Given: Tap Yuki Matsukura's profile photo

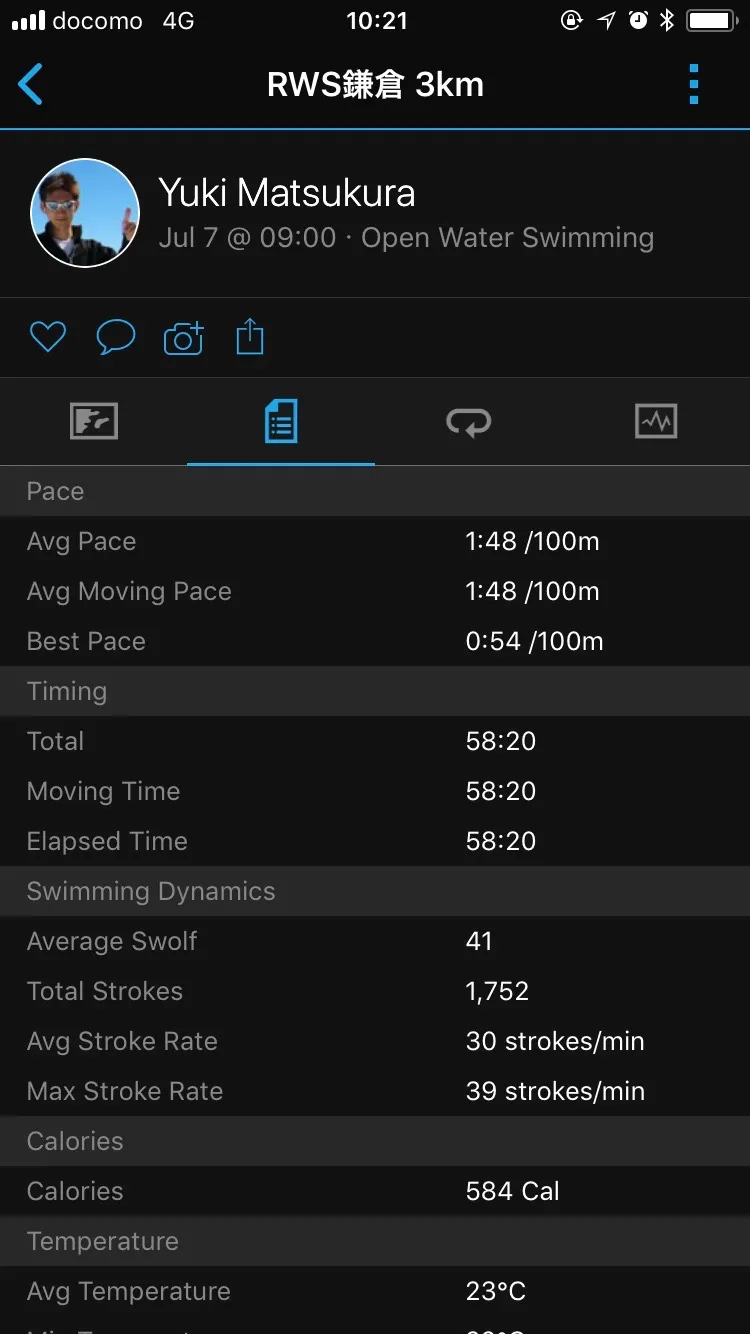Looking at the screenshot, I should (85, 212).
